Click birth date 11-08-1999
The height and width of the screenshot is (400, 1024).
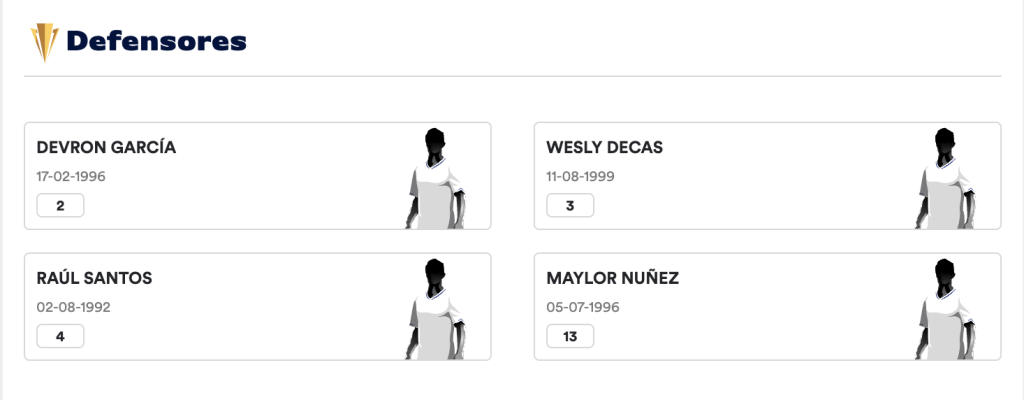pos(580,177)
